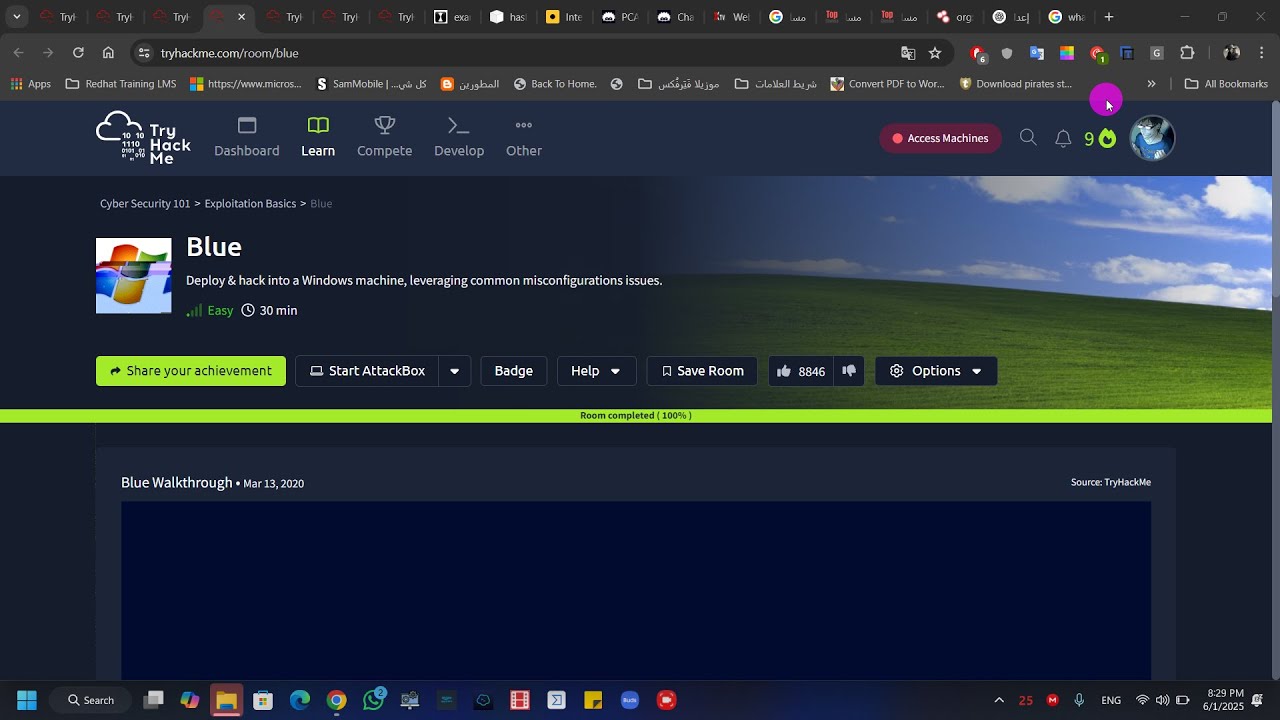Viewport: 1280px width, 720px height.
Task: Open the Learn menu
Action: [x=318, y=138]
